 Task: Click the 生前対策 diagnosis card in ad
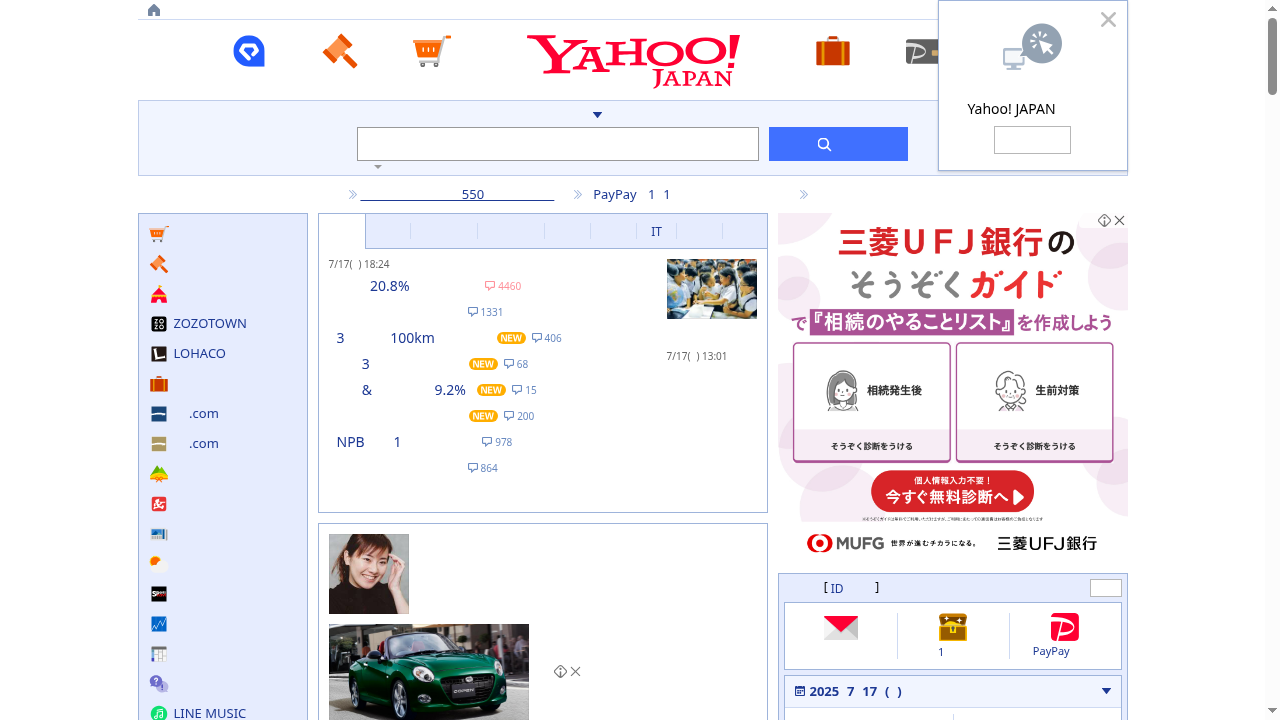tap(1035, 402)
